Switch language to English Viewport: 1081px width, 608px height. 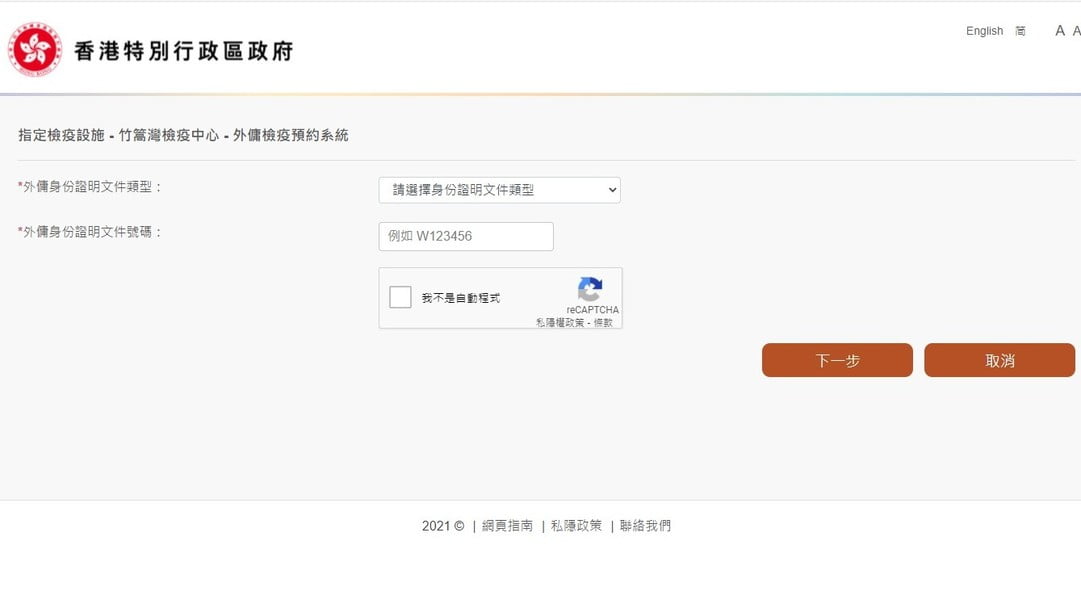point(984,31)
